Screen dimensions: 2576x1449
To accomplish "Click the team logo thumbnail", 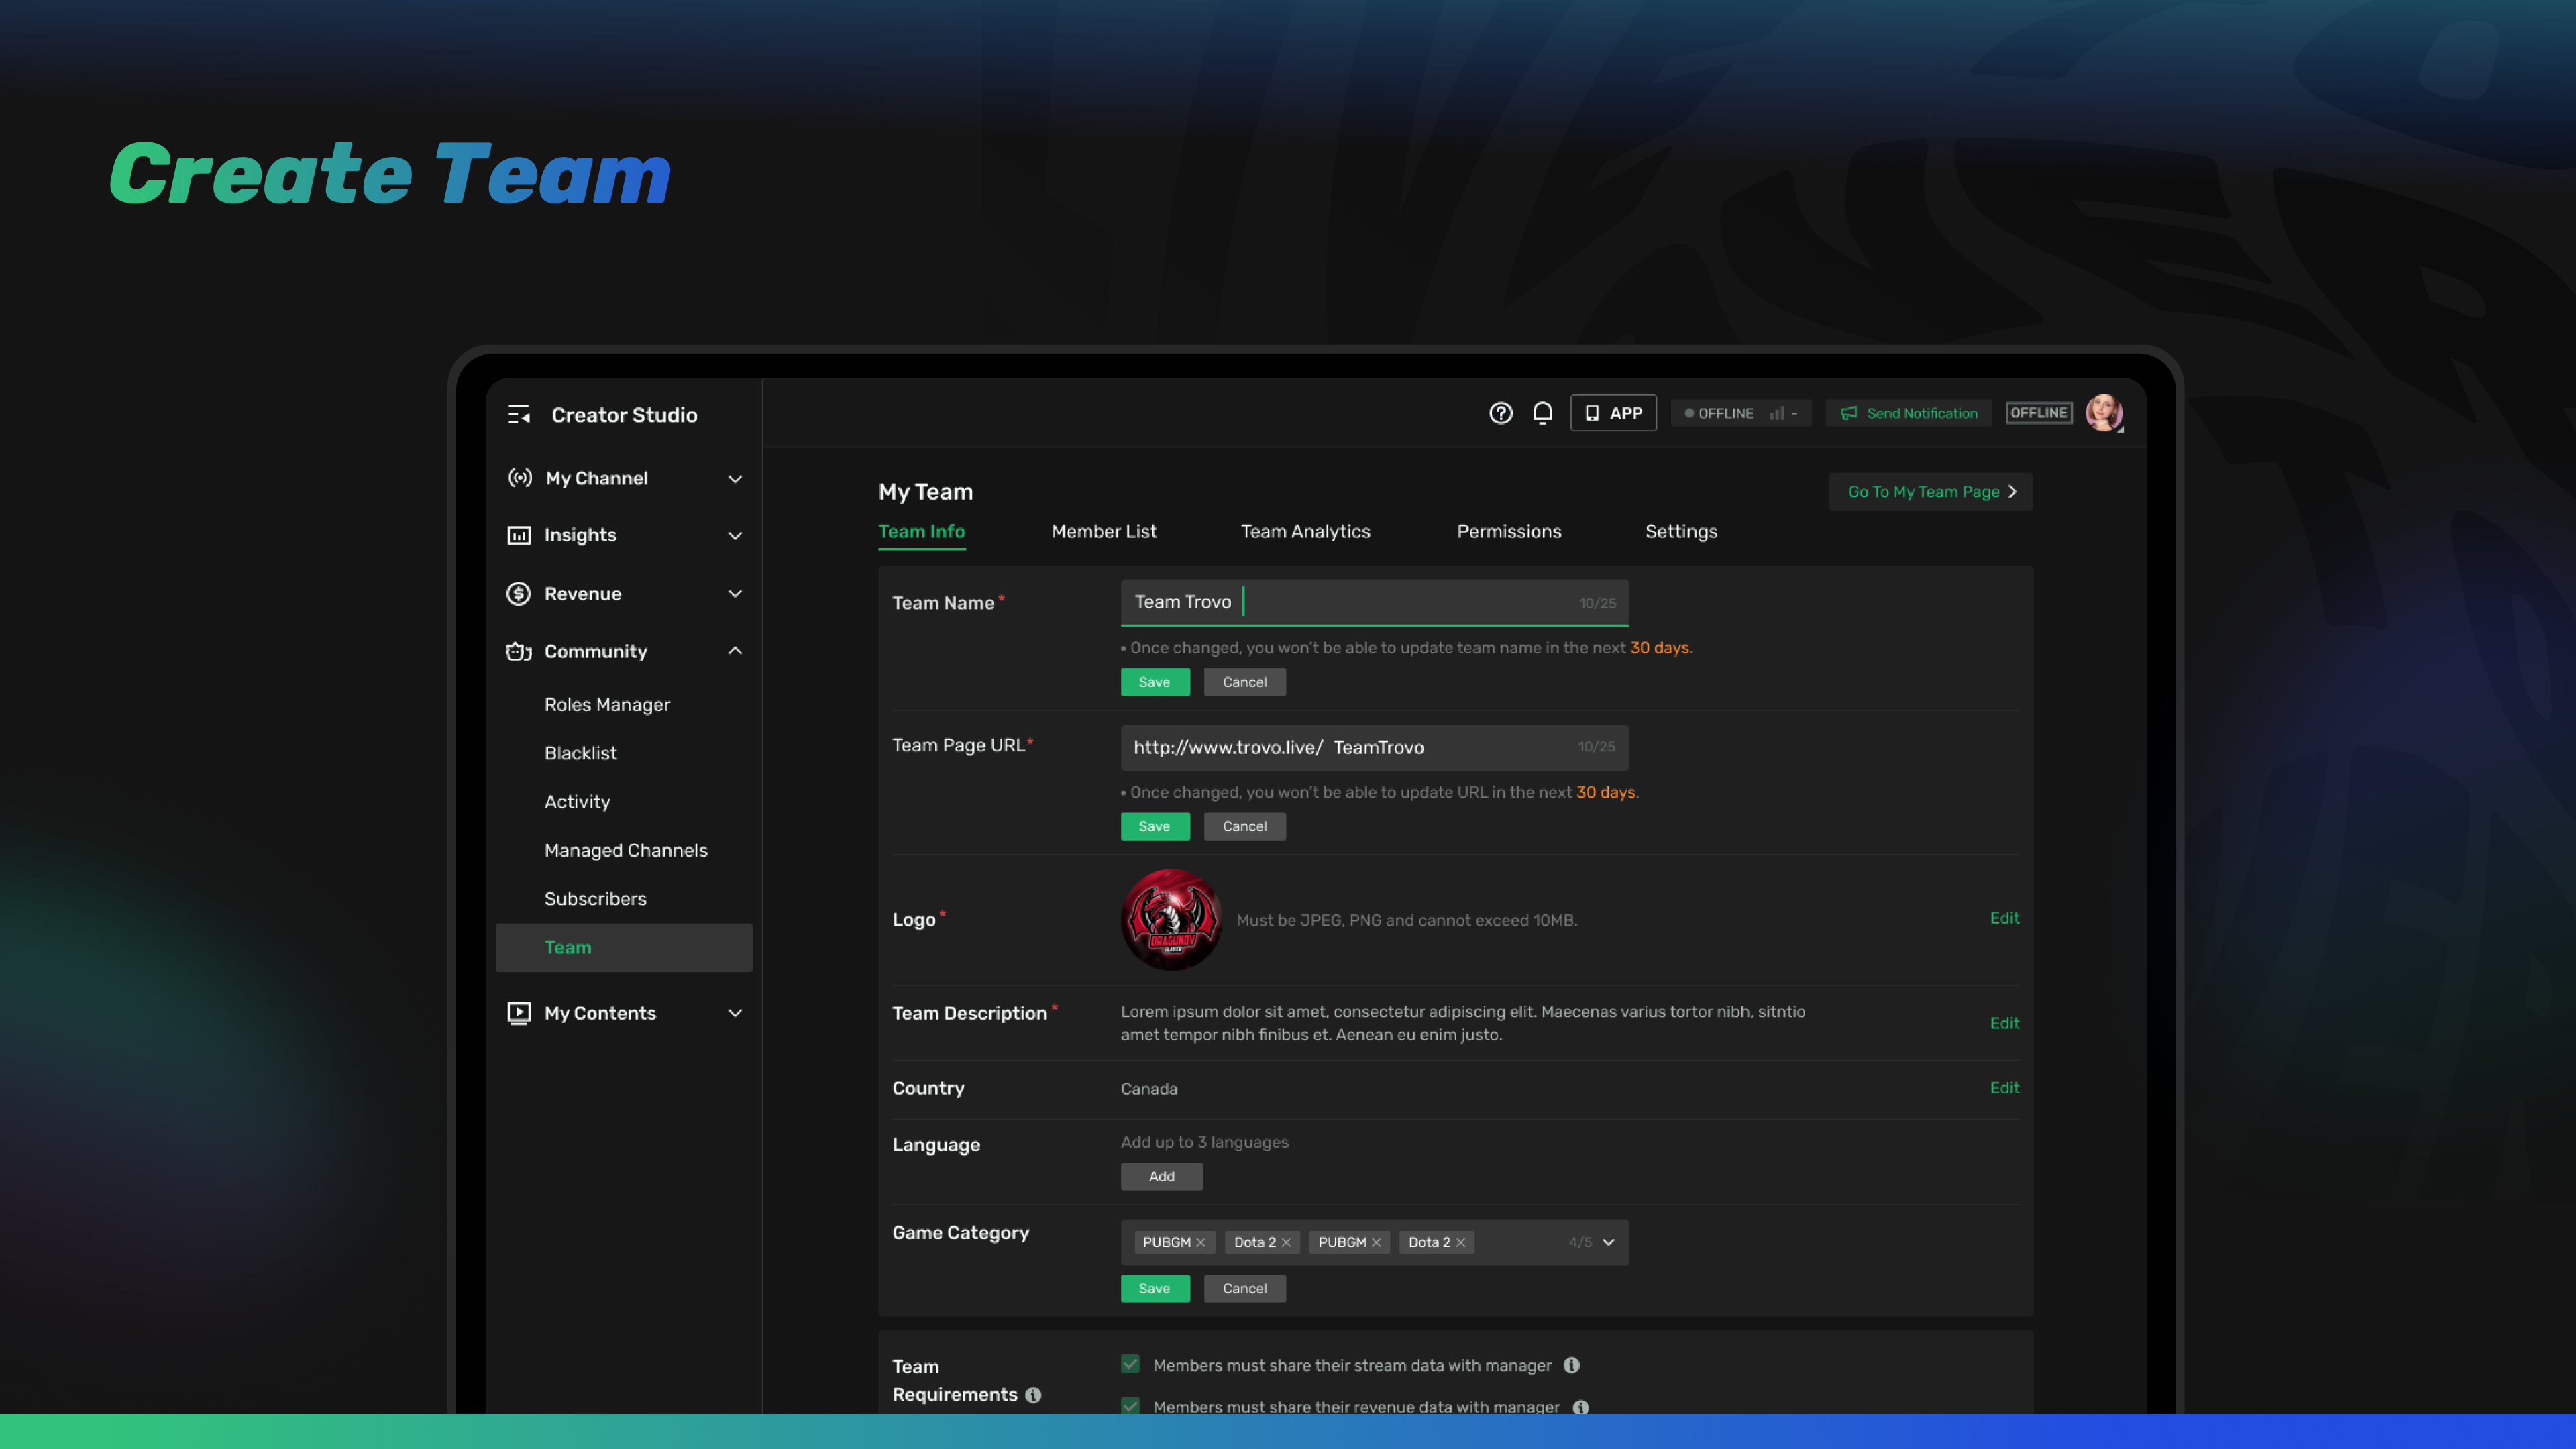I will coord(1171,919).
